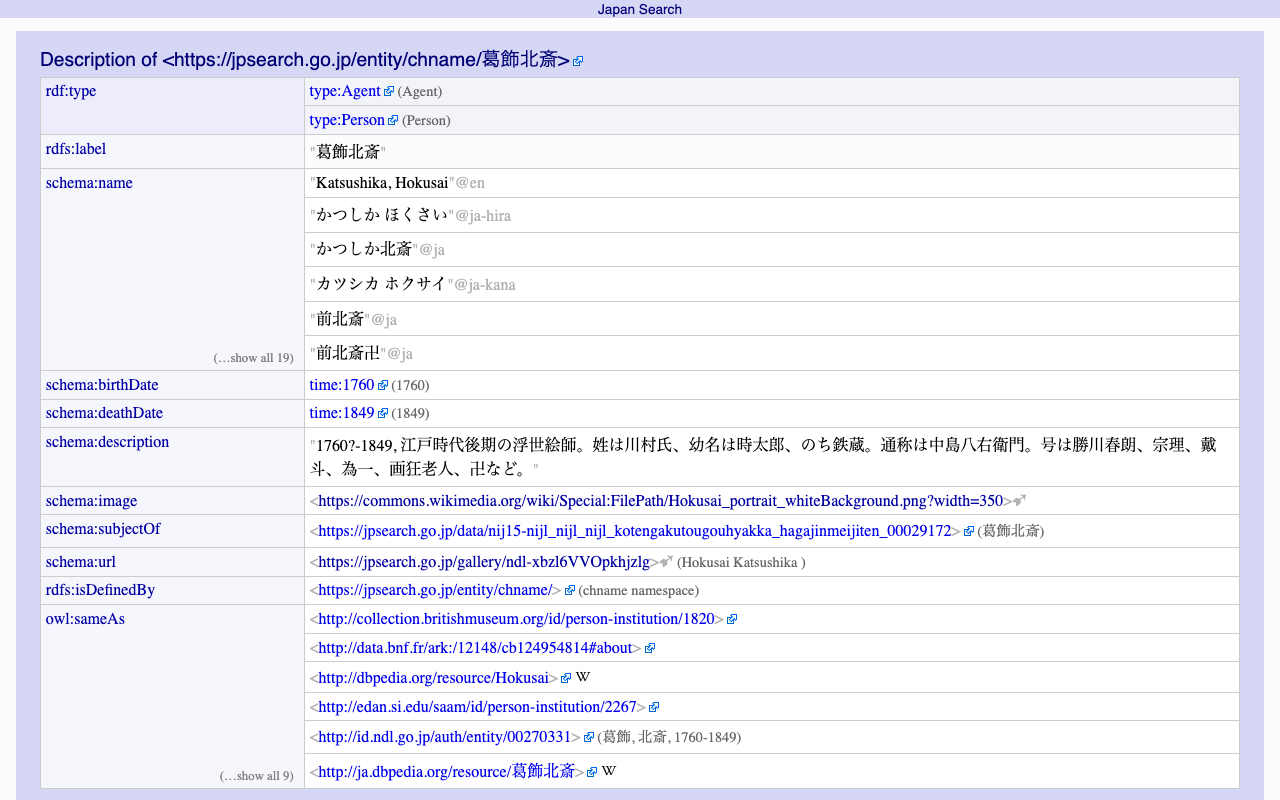Viewport: 1280px width, 800px height.
Task: Click the external link icon beside type:Person
Action: coord(392,119)
